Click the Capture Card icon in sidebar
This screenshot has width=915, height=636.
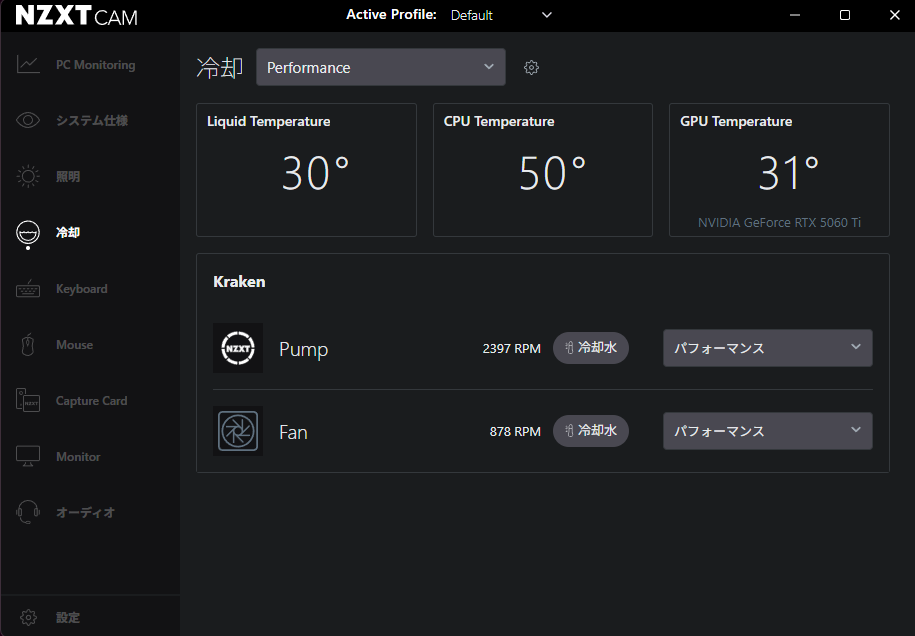point(28,400)
